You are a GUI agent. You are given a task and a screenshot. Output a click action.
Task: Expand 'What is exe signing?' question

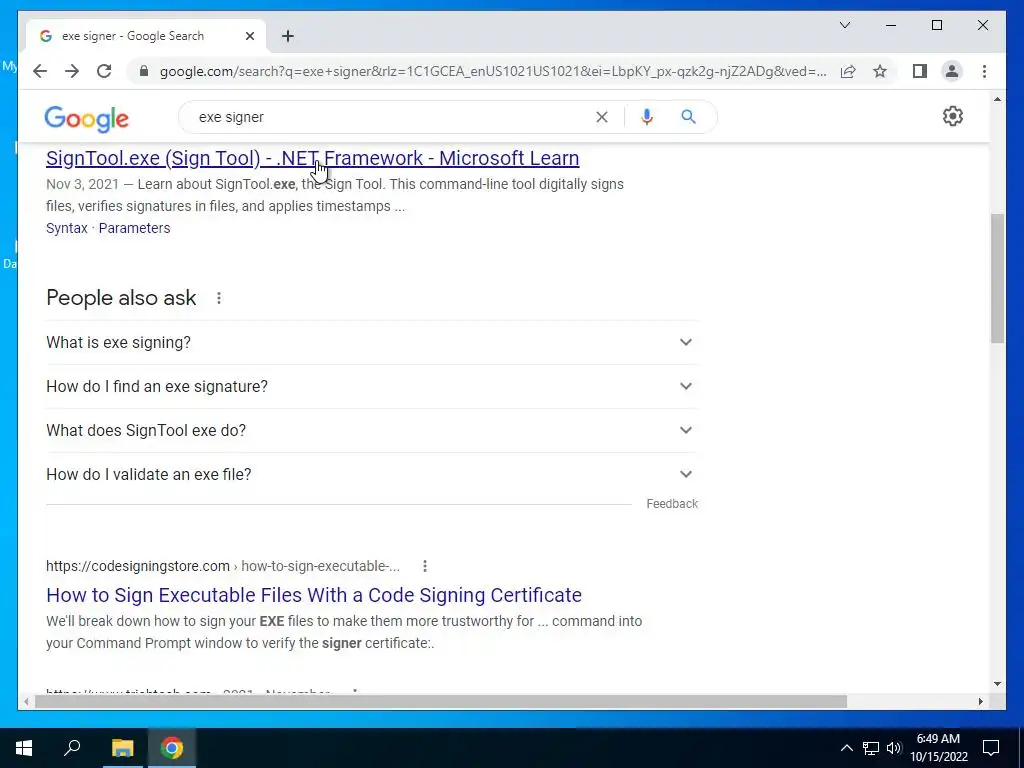pos(372,342)
